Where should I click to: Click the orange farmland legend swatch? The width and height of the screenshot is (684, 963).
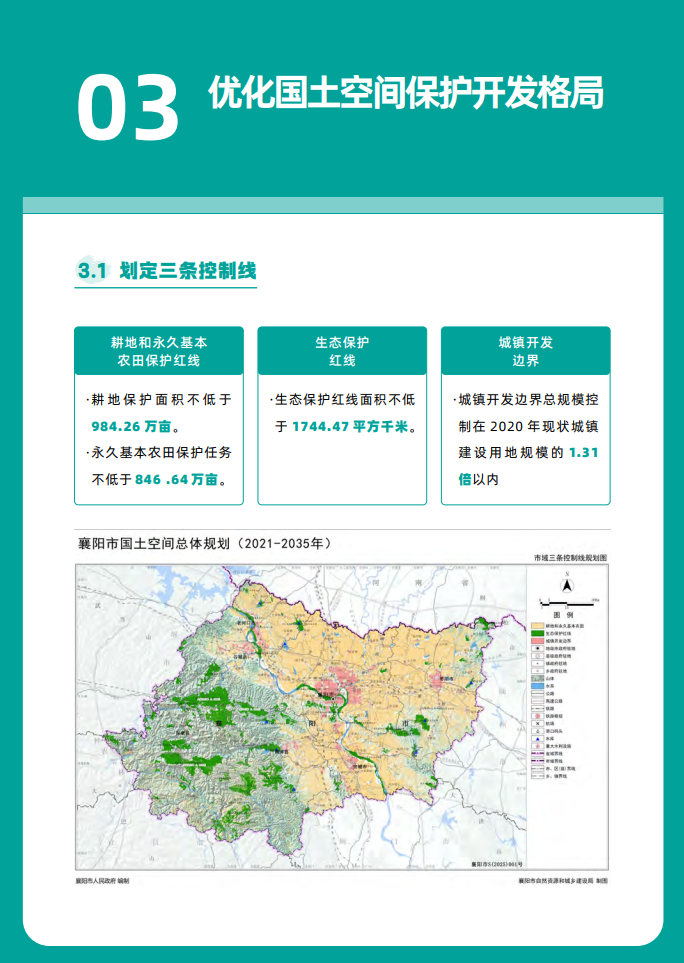point(536,625)
